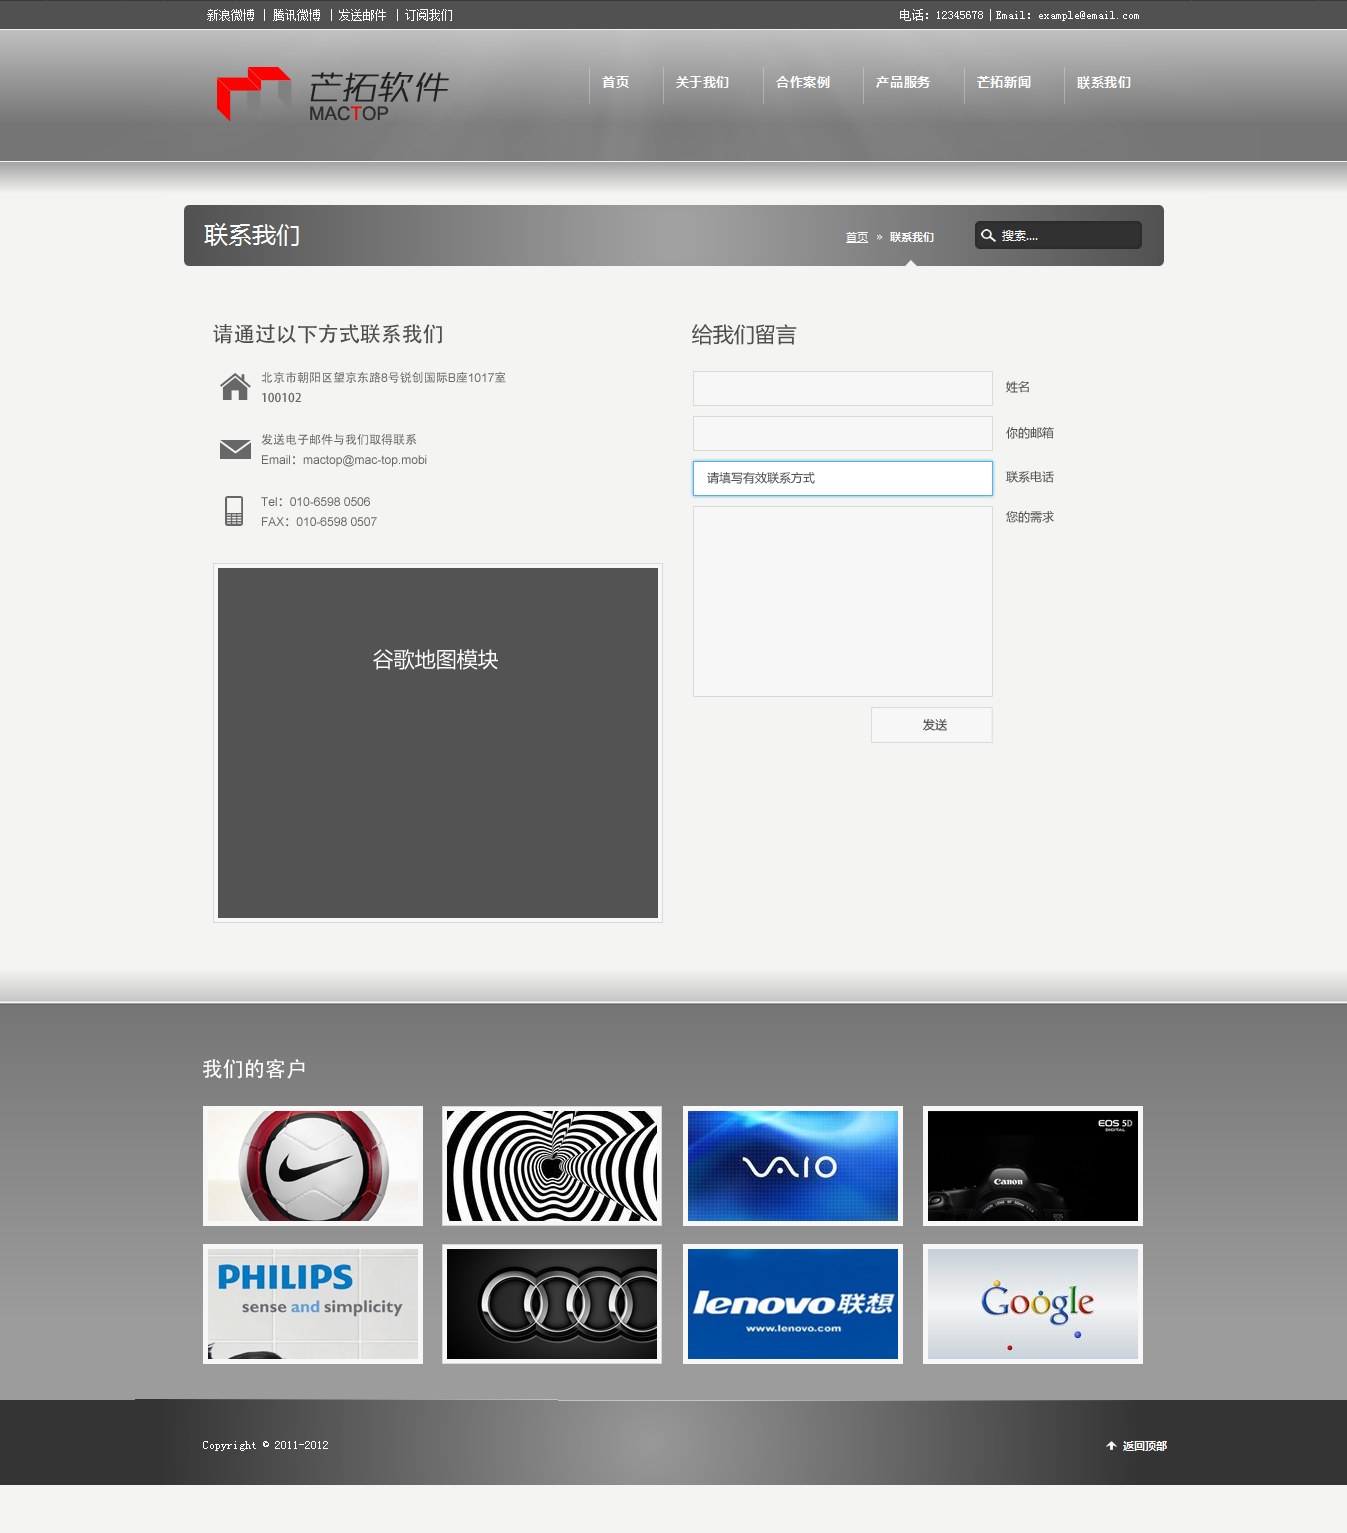Focus the 搜索 search field
This screenshot has width=1347, height=1533.
tap(1058, 235)
